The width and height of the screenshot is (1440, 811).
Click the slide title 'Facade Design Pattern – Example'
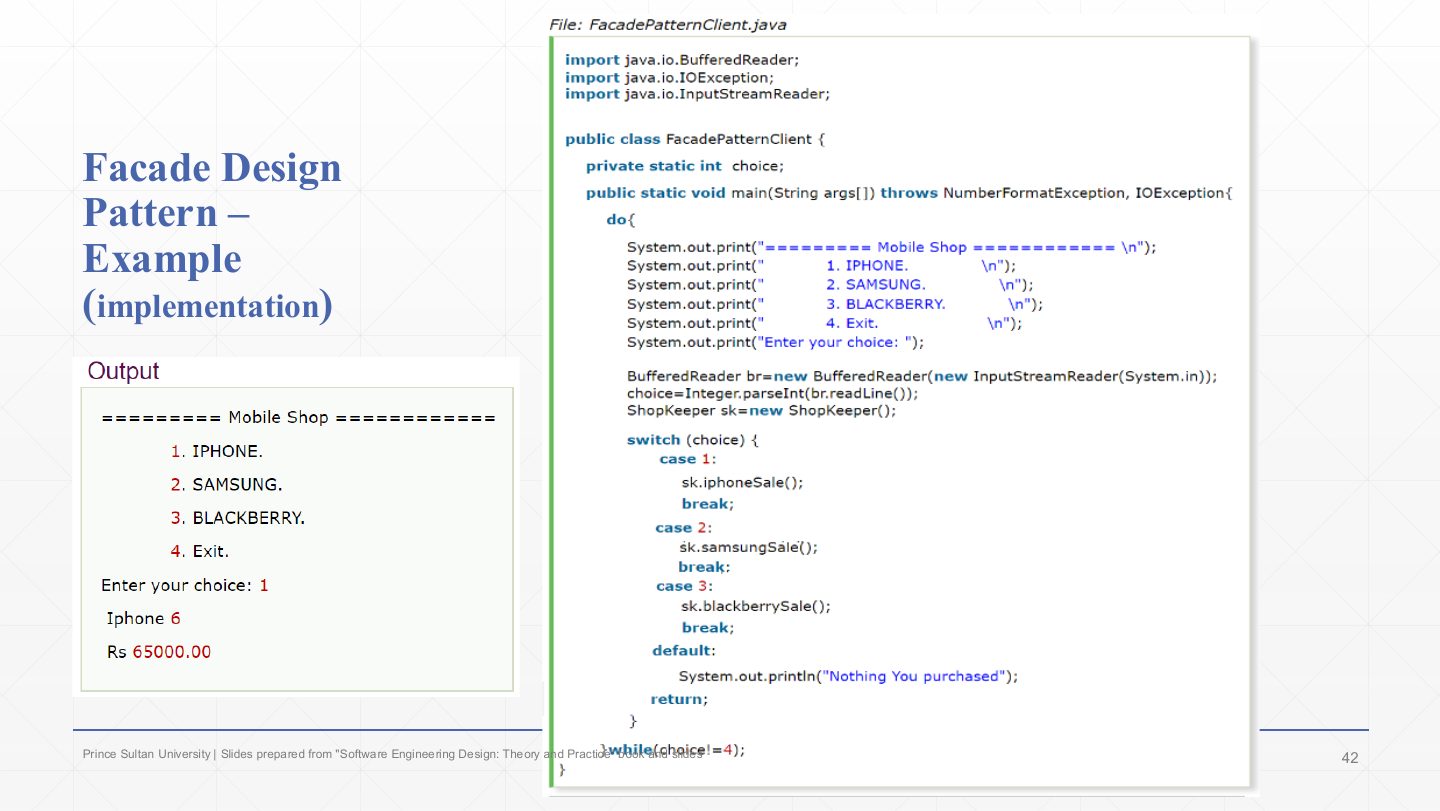pyautogui.click(x=212, y=212)
